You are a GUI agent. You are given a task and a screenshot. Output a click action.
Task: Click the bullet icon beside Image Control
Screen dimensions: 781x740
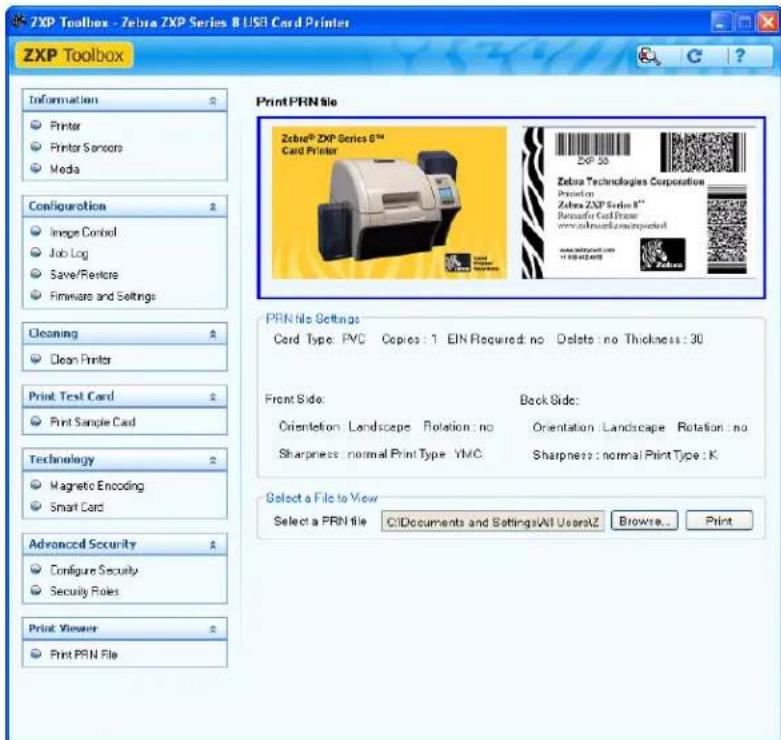[36, 232]
